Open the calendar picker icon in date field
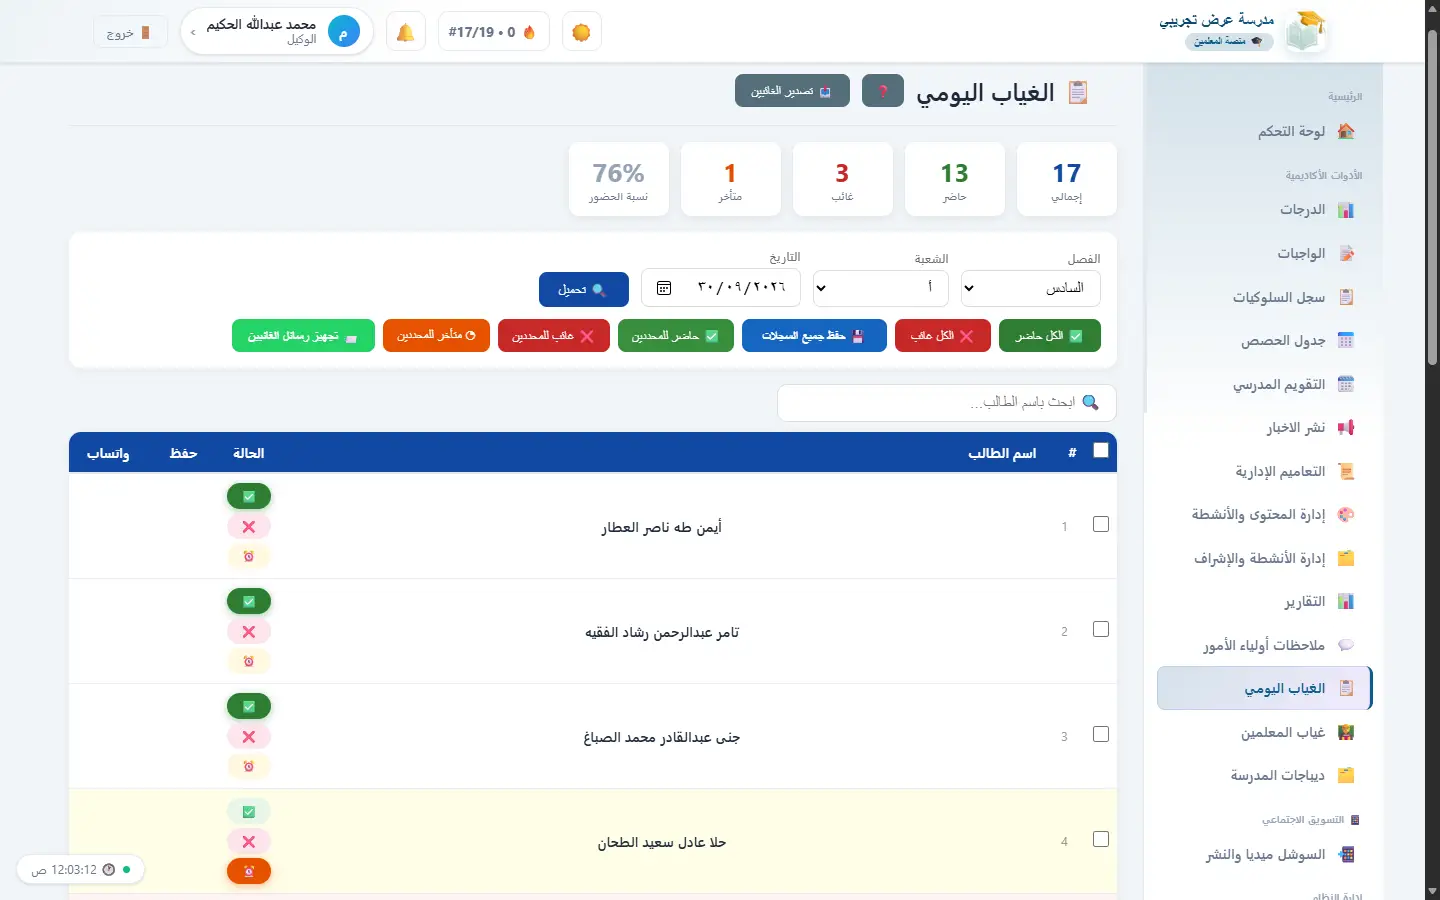 (664, 288)
